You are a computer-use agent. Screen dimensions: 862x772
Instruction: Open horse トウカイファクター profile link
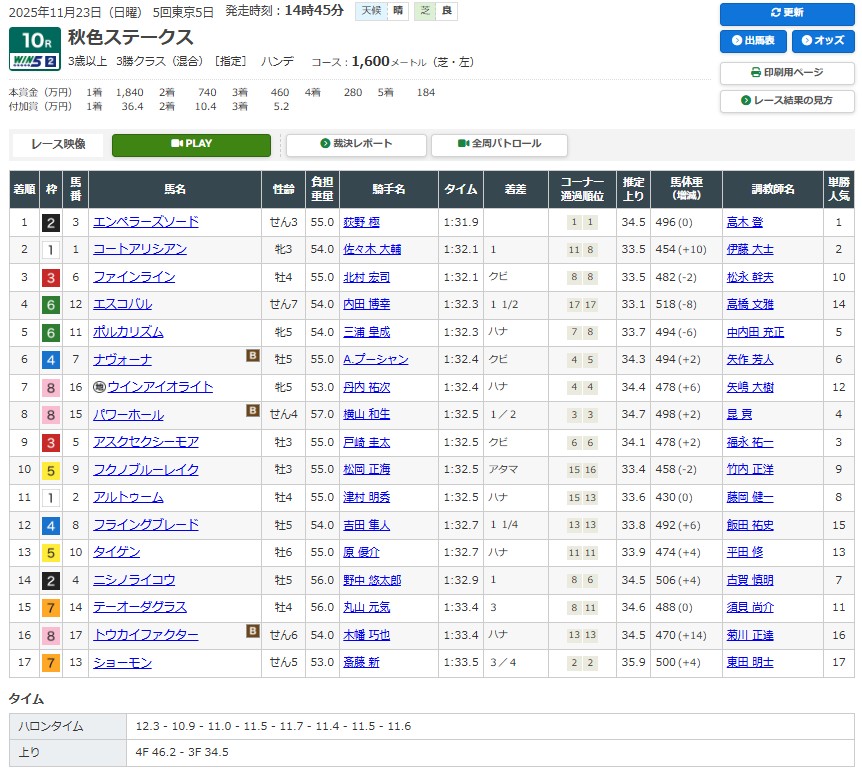click(146, 635)
